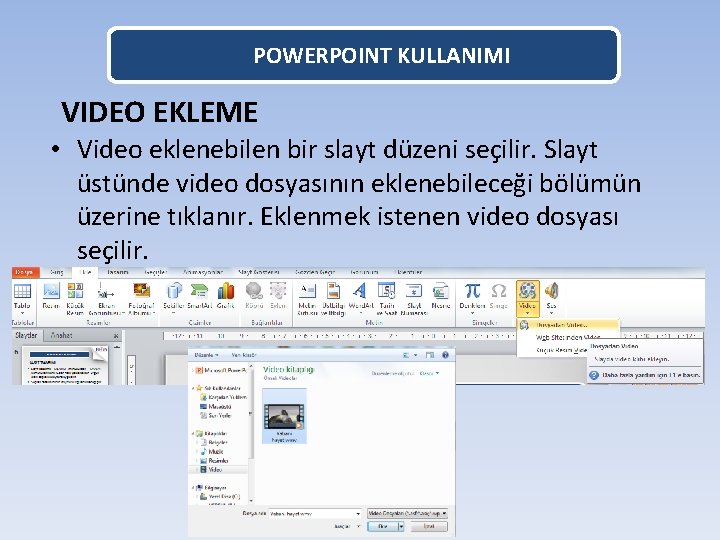Select Müzik in the Kitaplıklar tree
This screenshot has height=540, width=720.
(x=211, y=451)
